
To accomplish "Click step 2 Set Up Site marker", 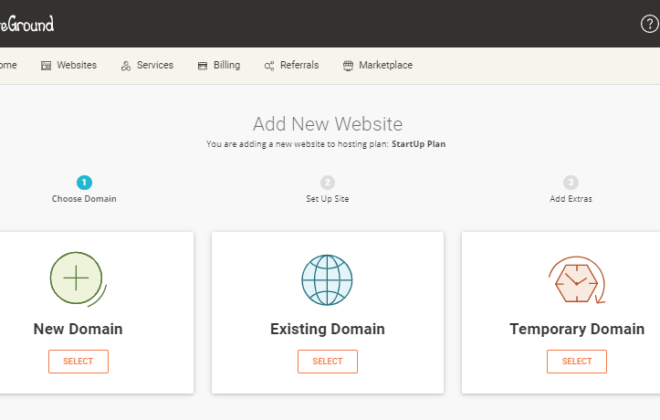I will point(327,183).
